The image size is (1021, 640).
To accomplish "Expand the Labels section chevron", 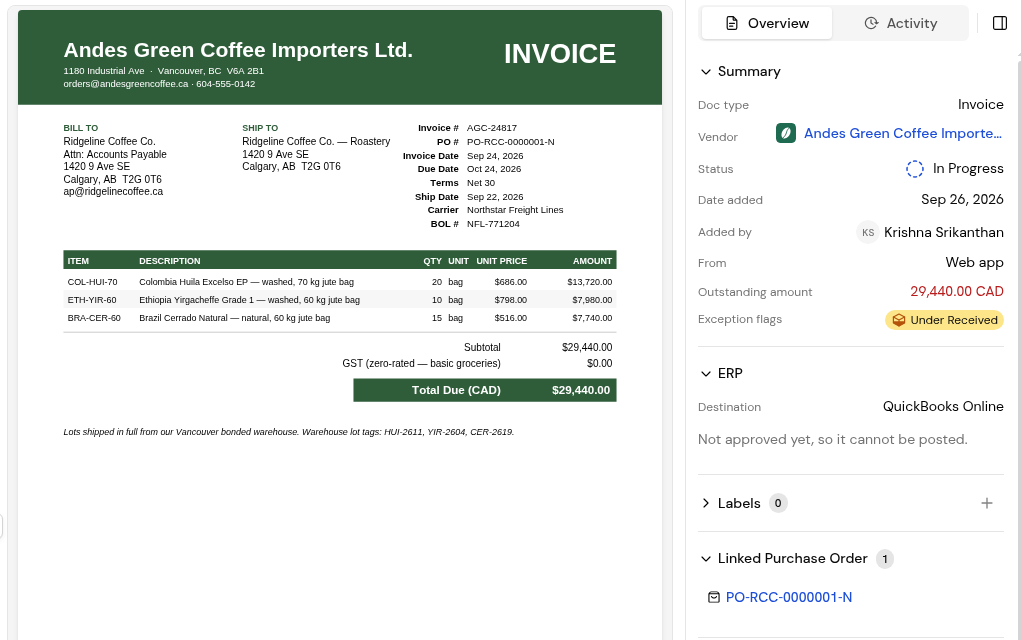I will click(x=706, y=503).
